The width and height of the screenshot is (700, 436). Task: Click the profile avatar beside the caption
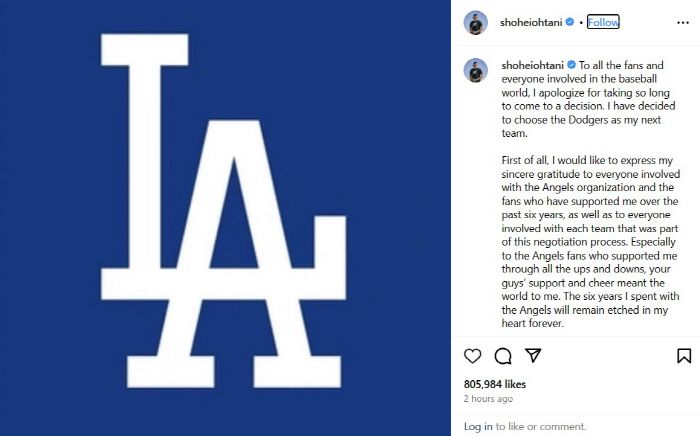pos(476,70)
